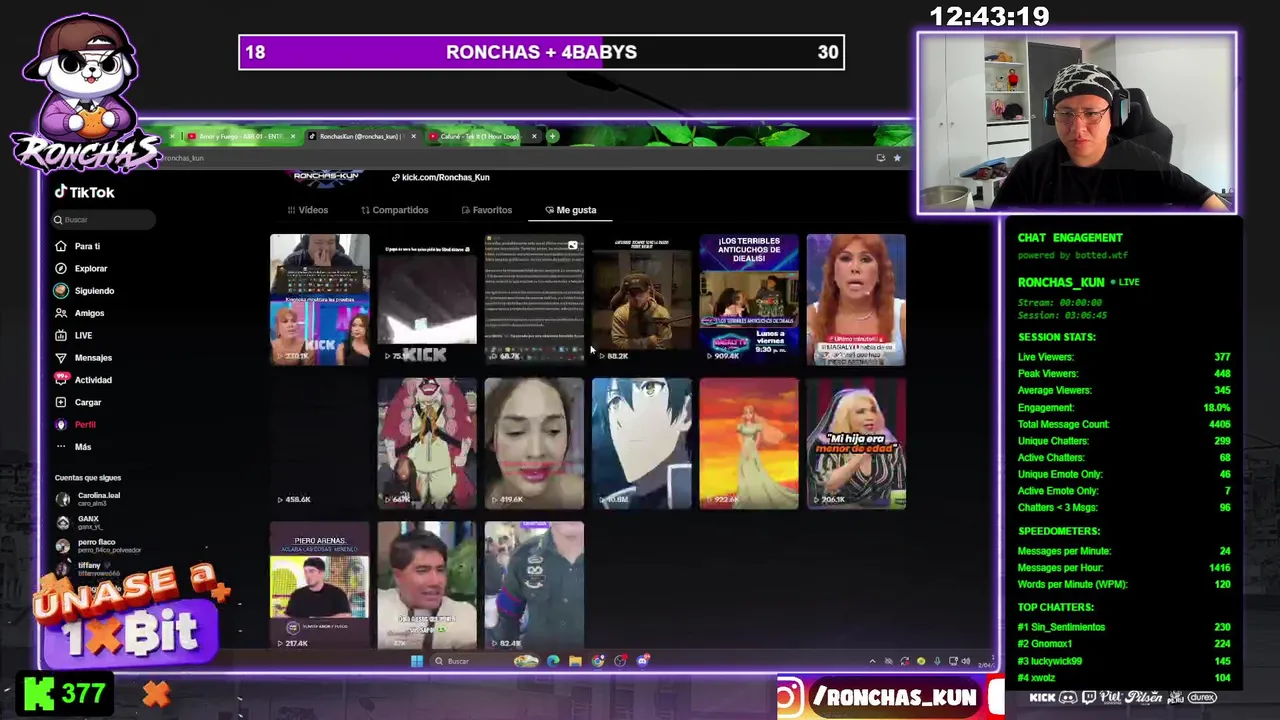Open the video thumbnail with 82.4K views
This screenshot has width=1280, height=720.
point(534,585)
